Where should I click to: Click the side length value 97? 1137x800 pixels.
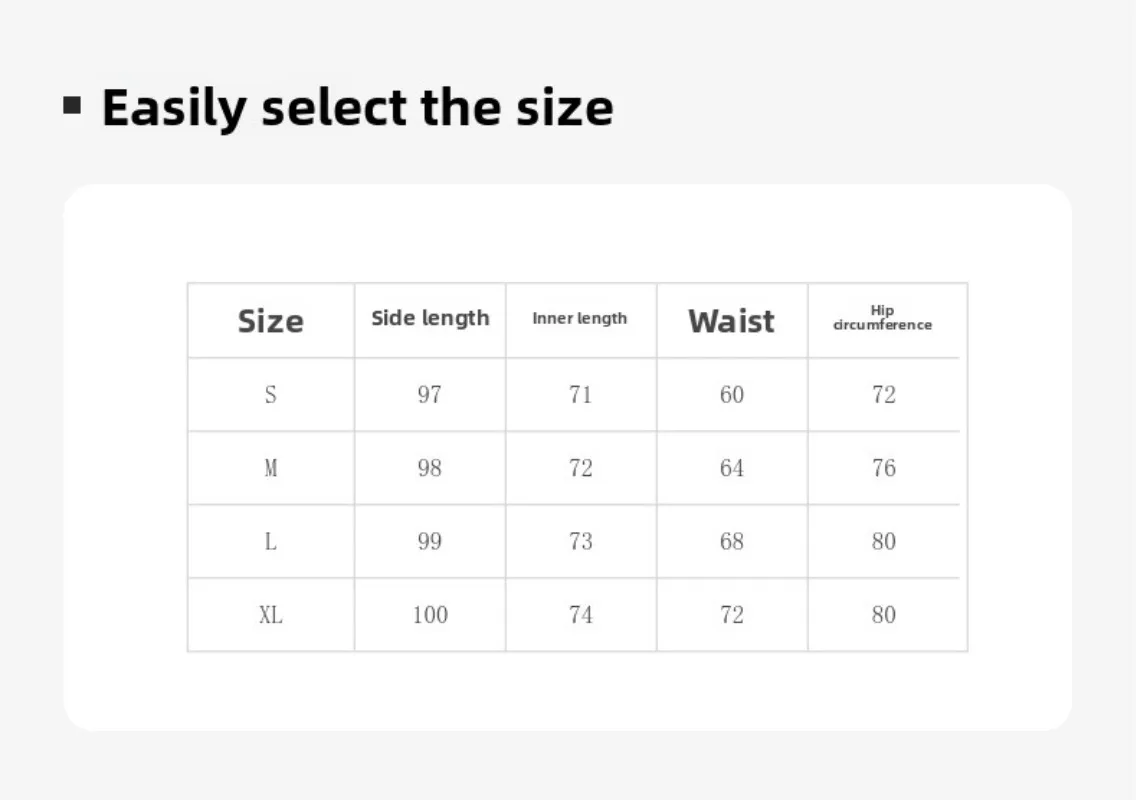pyautogui.click(x=429, y=395)
